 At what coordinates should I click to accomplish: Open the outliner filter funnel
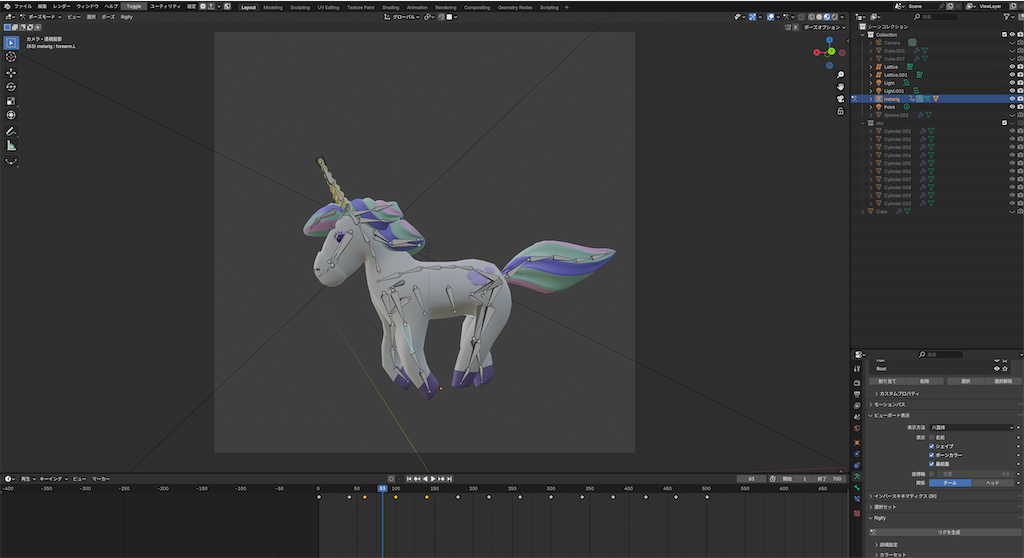click(x=1007, y=16)
